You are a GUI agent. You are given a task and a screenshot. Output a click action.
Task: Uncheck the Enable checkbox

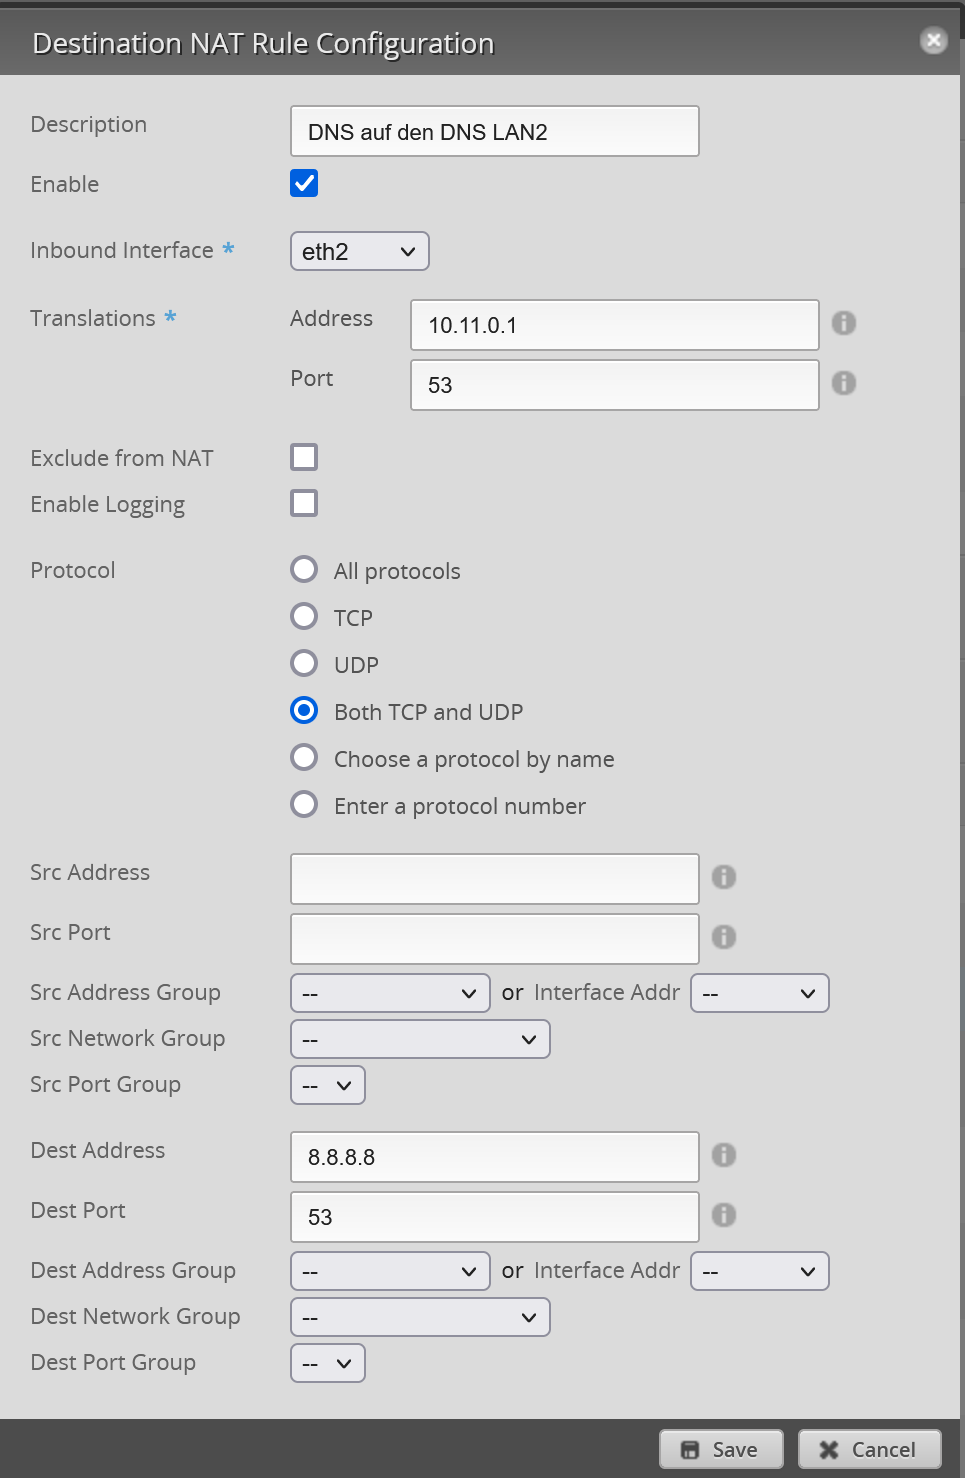(x=304, y=183)
